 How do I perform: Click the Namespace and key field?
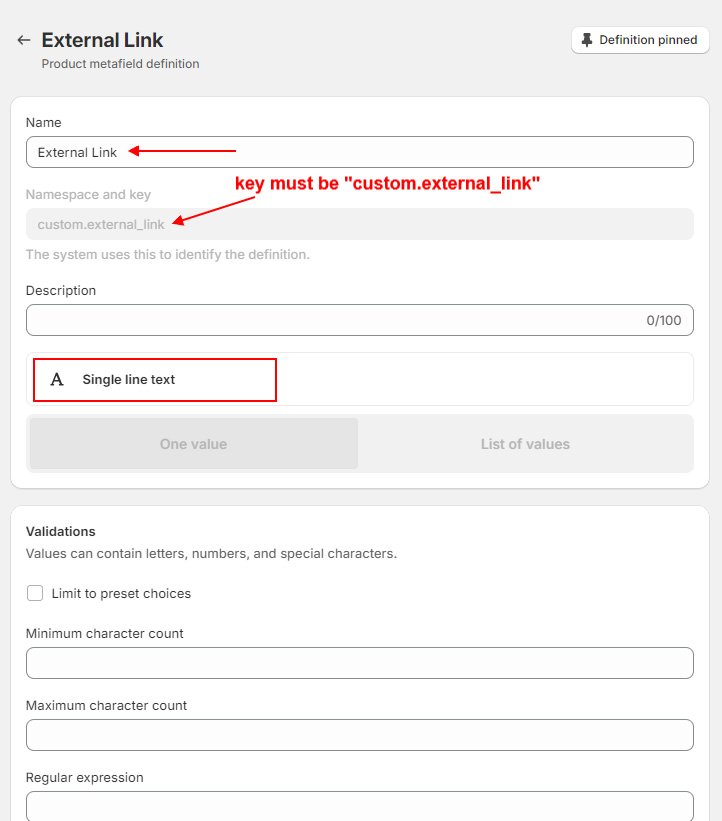click(x=360, y=224)
